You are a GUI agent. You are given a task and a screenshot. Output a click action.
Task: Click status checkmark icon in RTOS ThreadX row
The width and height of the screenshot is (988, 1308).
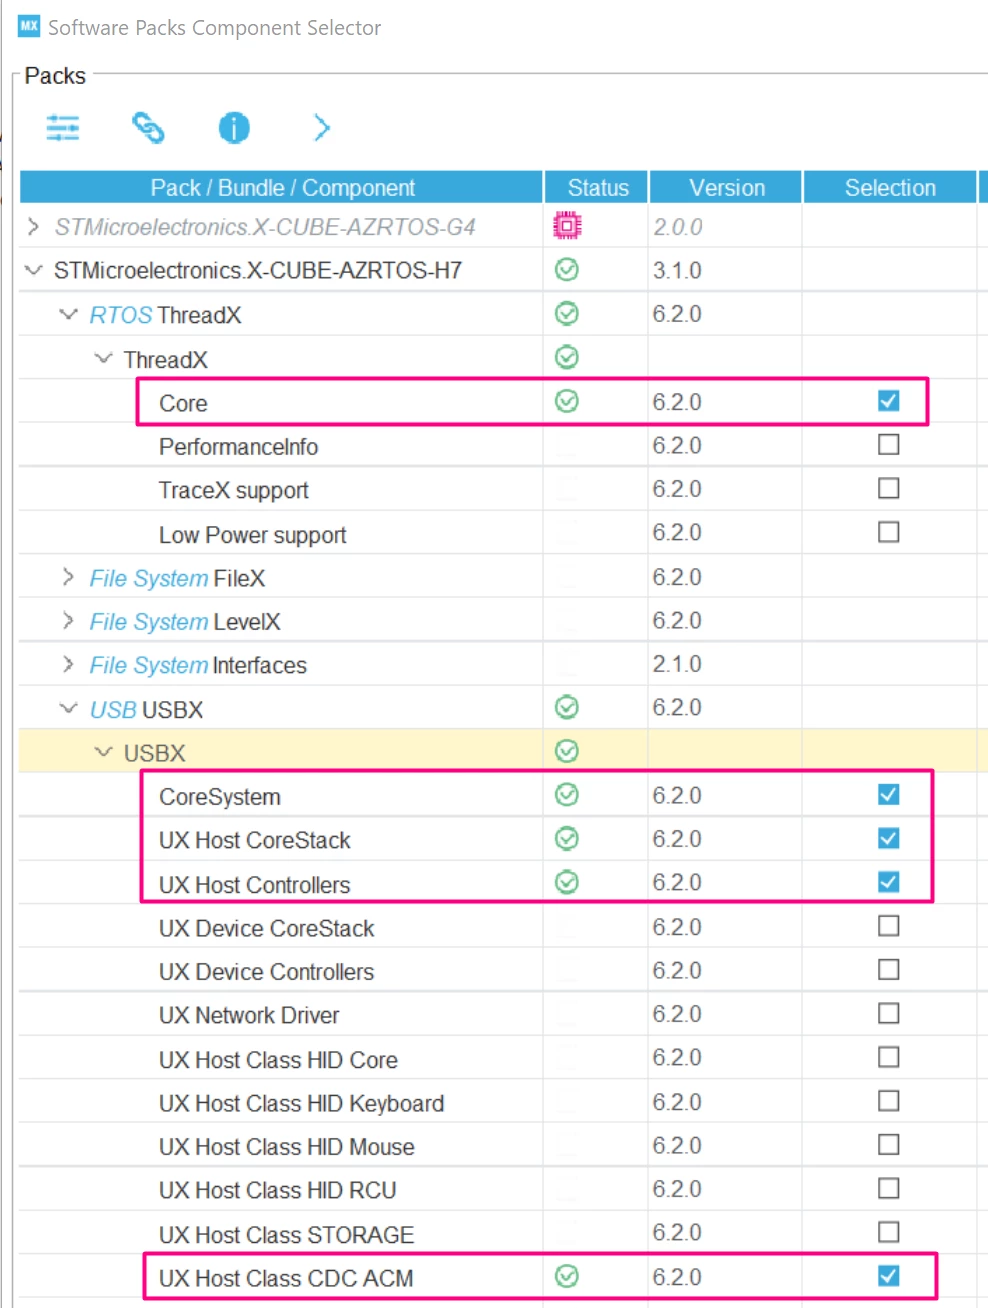(567, 314)
